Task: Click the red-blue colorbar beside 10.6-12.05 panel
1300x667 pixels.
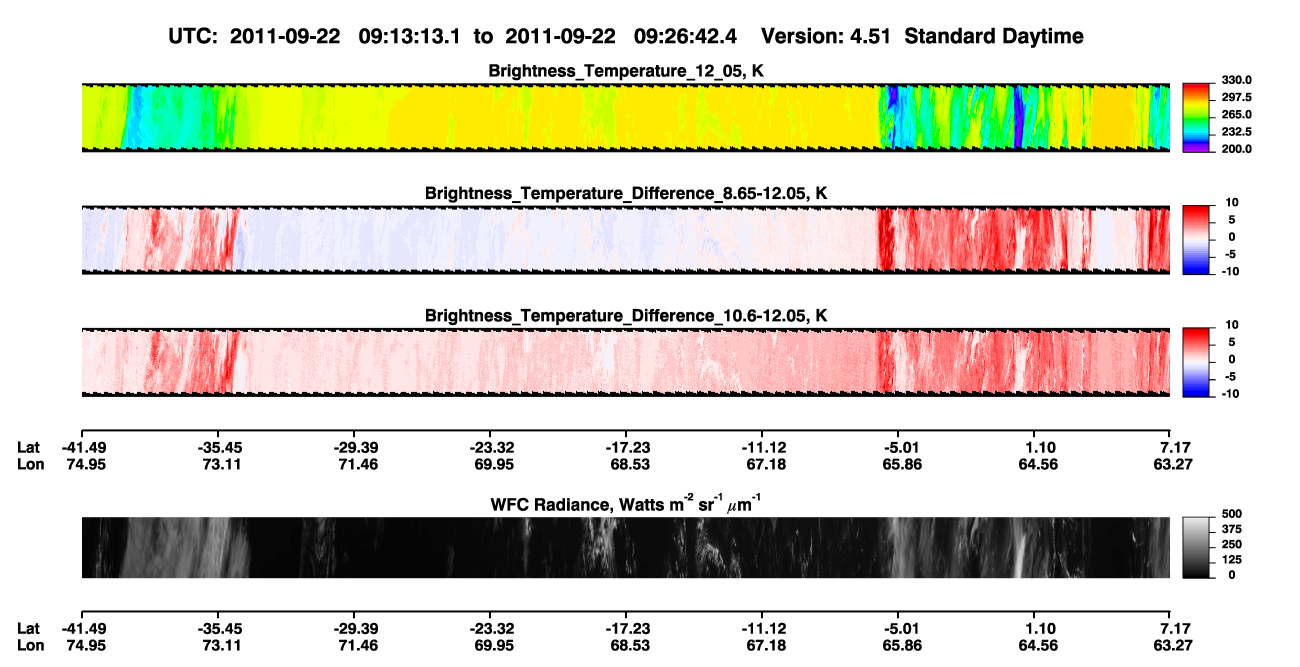Action: coord(1197,362)
